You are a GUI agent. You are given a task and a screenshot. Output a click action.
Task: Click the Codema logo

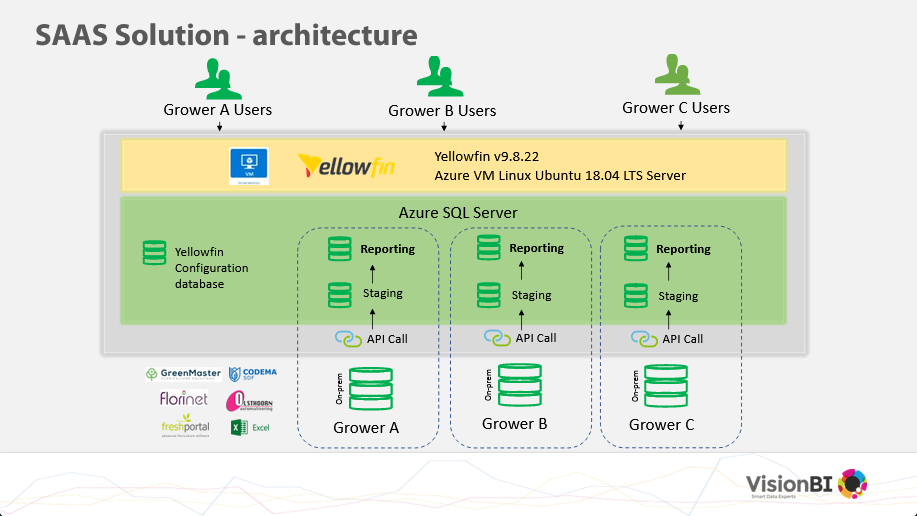(x=253, y=374)
